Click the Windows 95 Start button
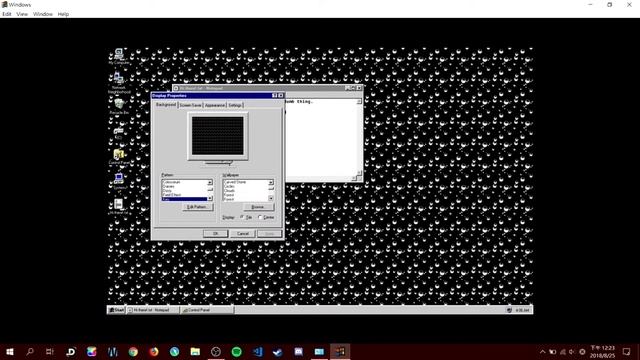The image size is (640, 360). tap(116, 310)
